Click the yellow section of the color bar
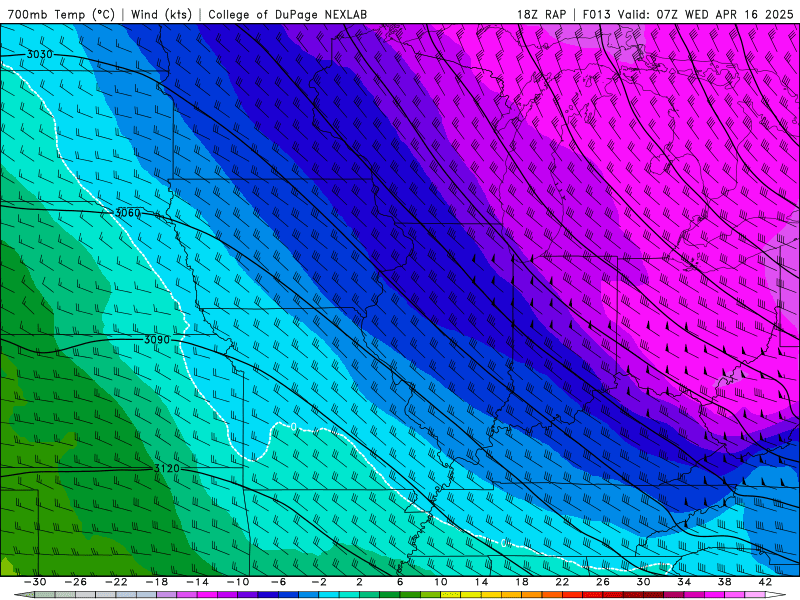 pyautogui.click(x=471, y=595)
